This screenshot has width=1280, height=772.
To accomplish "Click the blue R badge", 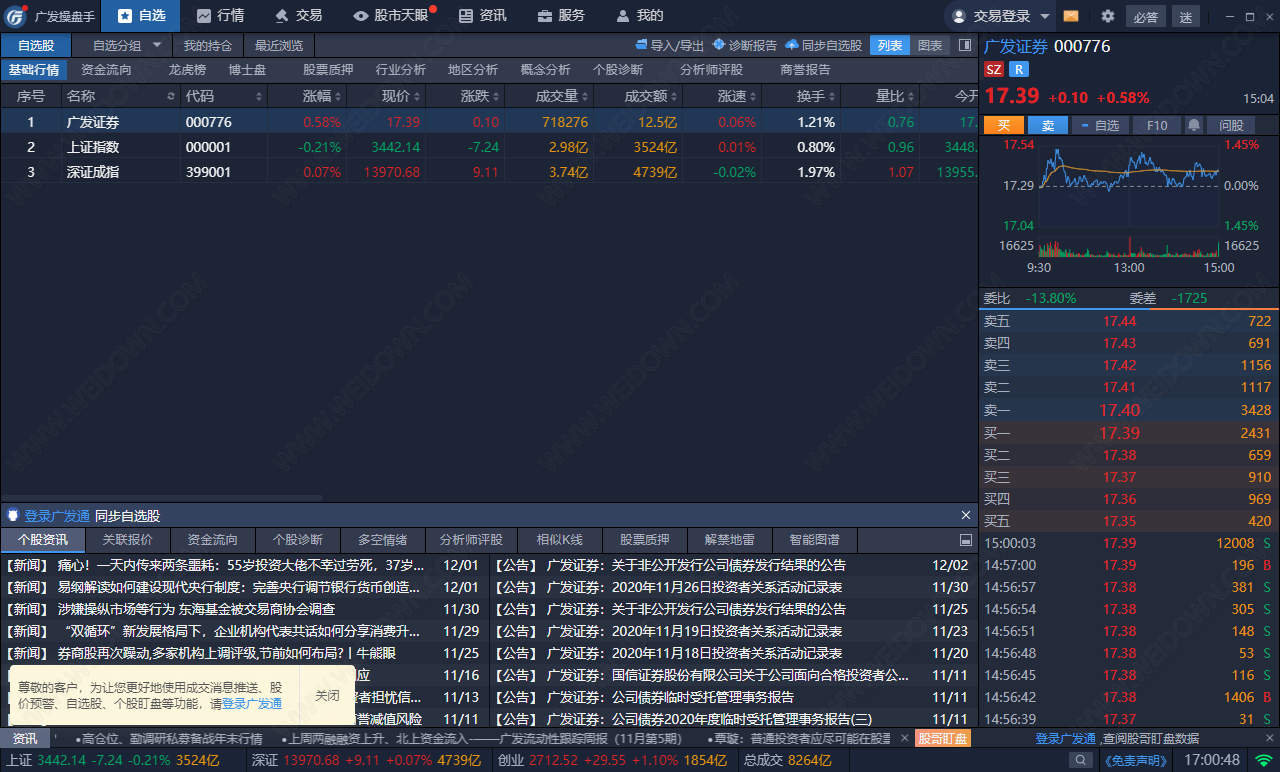I will [1018, 69].
